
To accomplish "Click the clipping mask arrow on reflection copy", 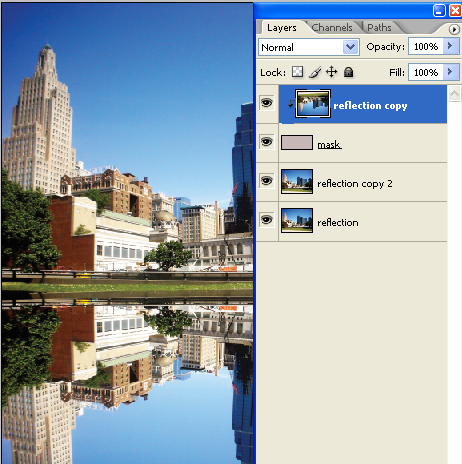I will coord(291,104).
